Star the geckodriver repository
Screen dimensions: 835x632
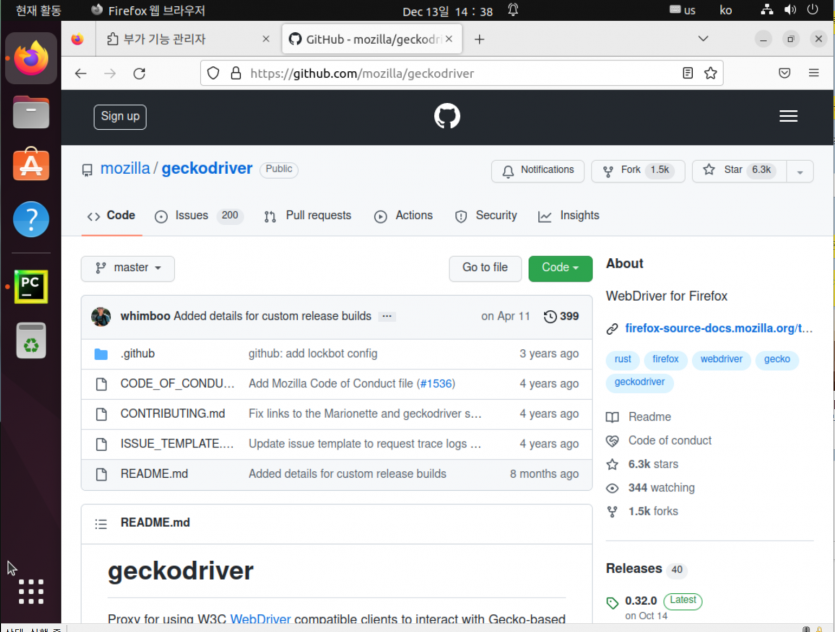pyautogui.click(x=739, y=170)
